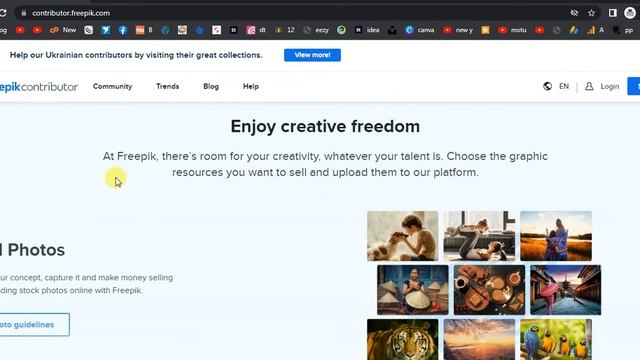Click the browser reload icon
The image size is (640, 360).
[3, 13]
